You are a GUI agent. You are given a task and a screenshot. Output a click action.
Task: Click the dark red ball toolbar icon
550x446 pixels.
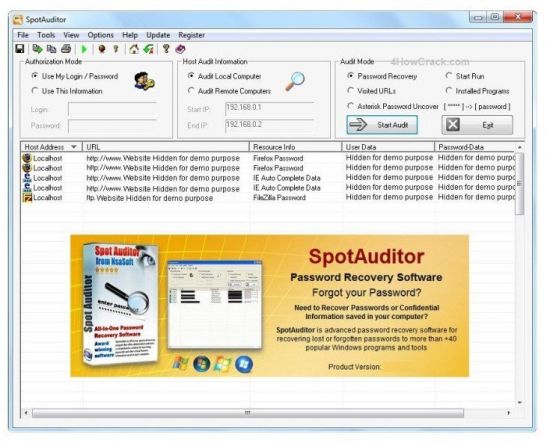pos(102,49)
